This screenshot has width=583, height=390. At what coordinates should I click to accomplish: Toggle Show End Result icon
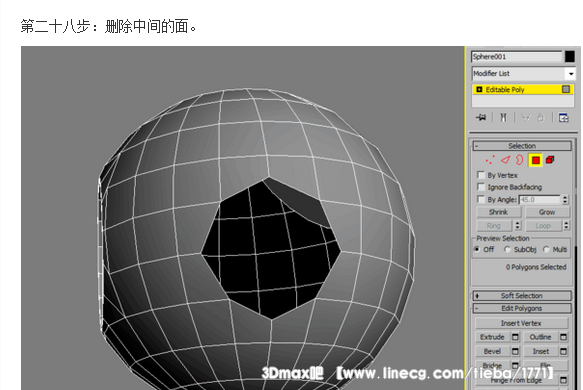click(x=503, y=118)
